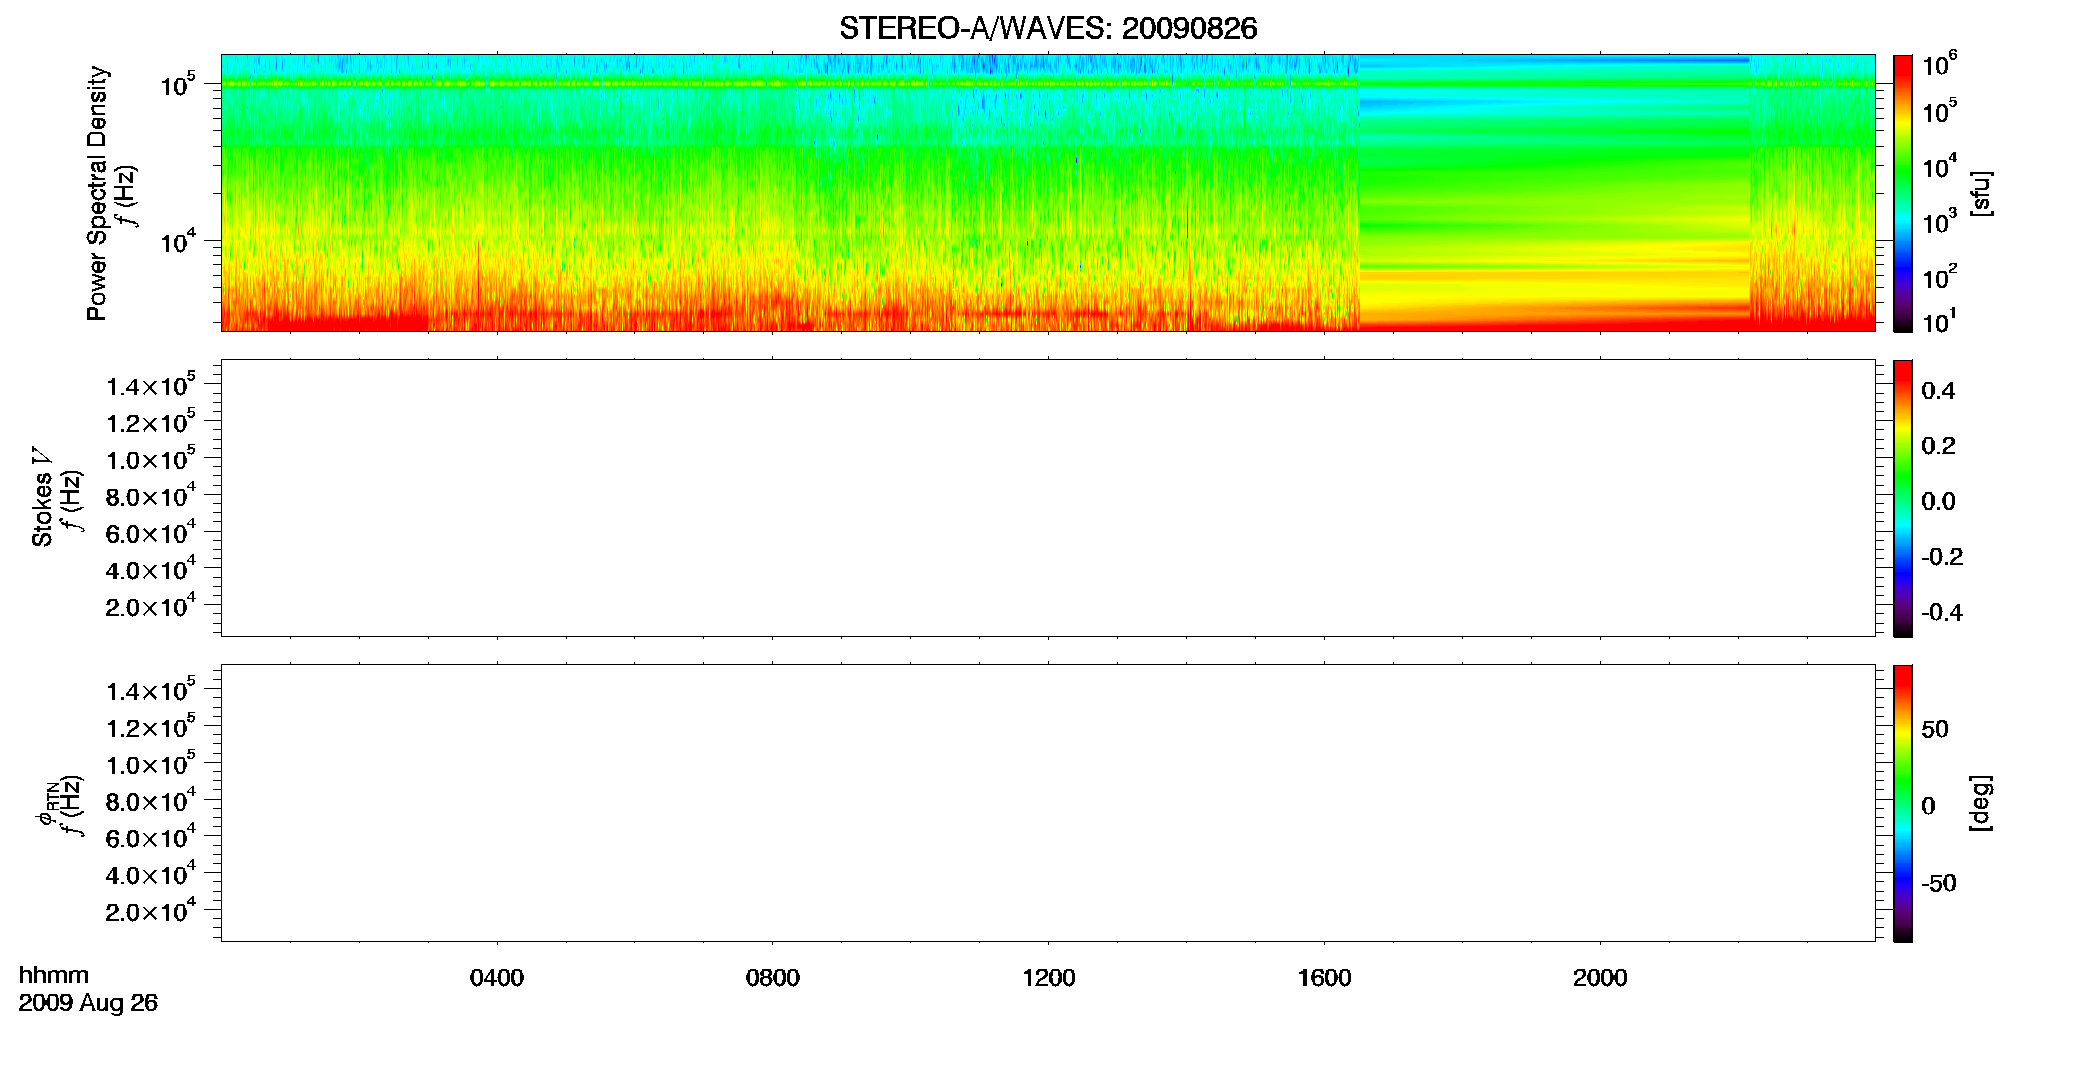Click the Stokes V axis label
The height and width of the screenshot is (1080, 2096).
[x=42, y=497]
